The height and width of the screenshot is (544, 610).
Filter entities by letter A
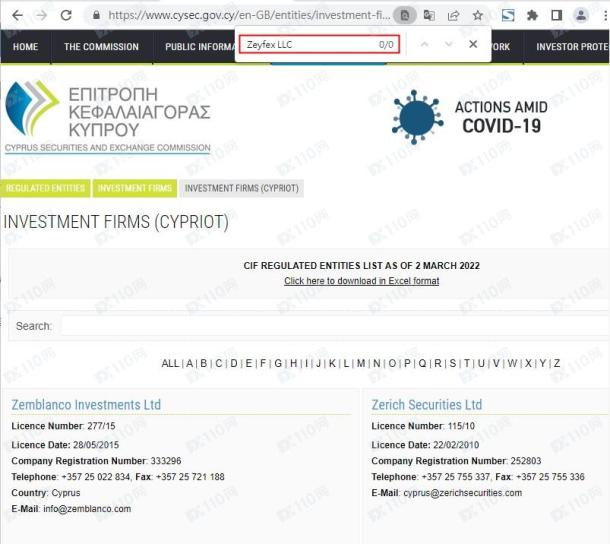[189, 363]
